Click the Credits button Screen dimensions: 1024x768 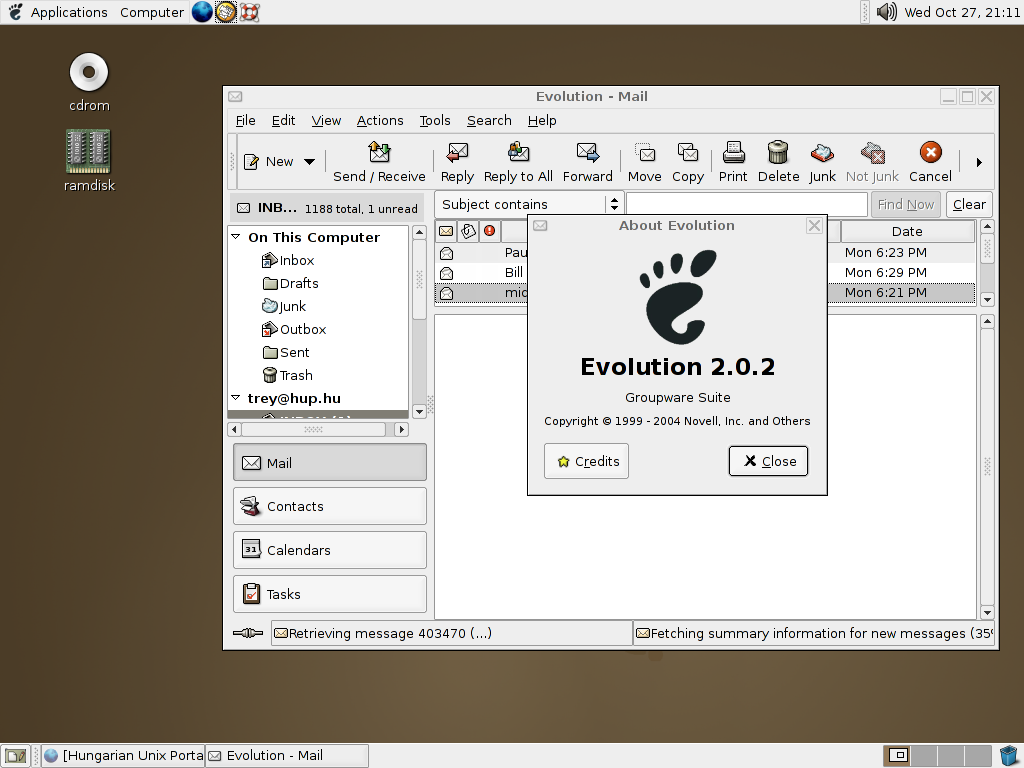click(586, 461)
